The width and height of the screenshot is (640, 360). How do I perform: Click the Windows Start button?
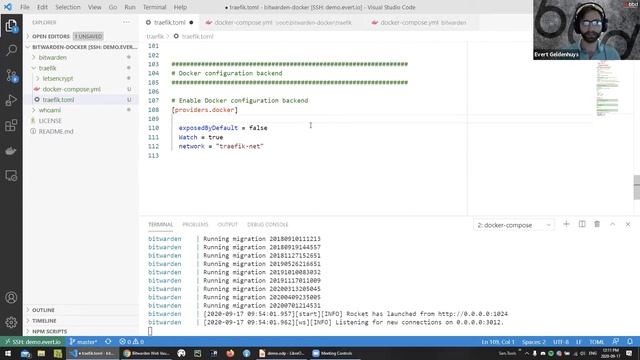pyautogui.click(x=8, y=353)
